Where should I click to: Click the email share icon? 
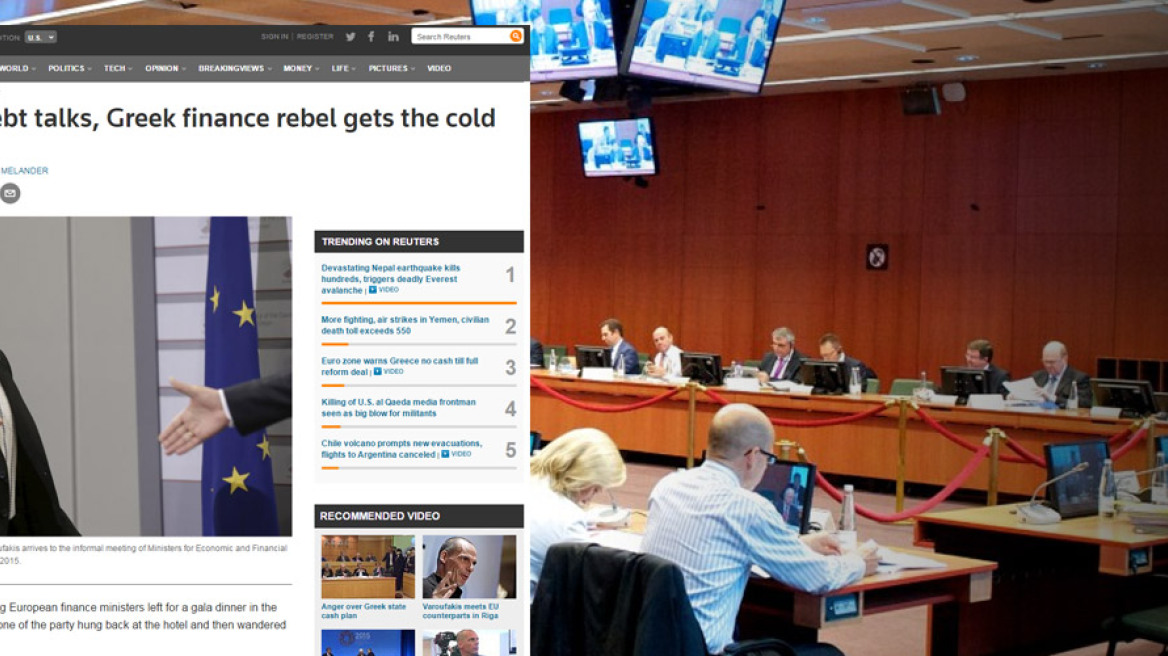point(10,193)
